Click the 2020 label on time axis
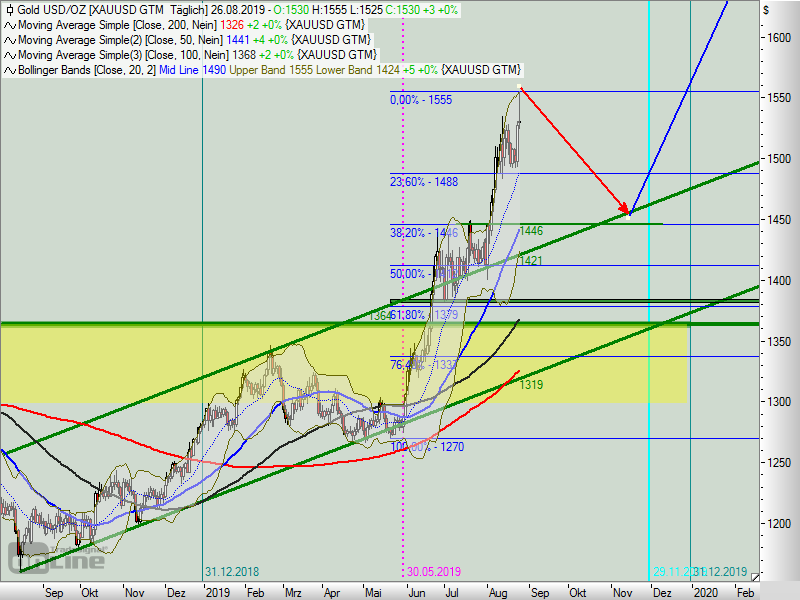Image resolution: width=800 pixels, height=600 pixels. [x=706, y=592]
